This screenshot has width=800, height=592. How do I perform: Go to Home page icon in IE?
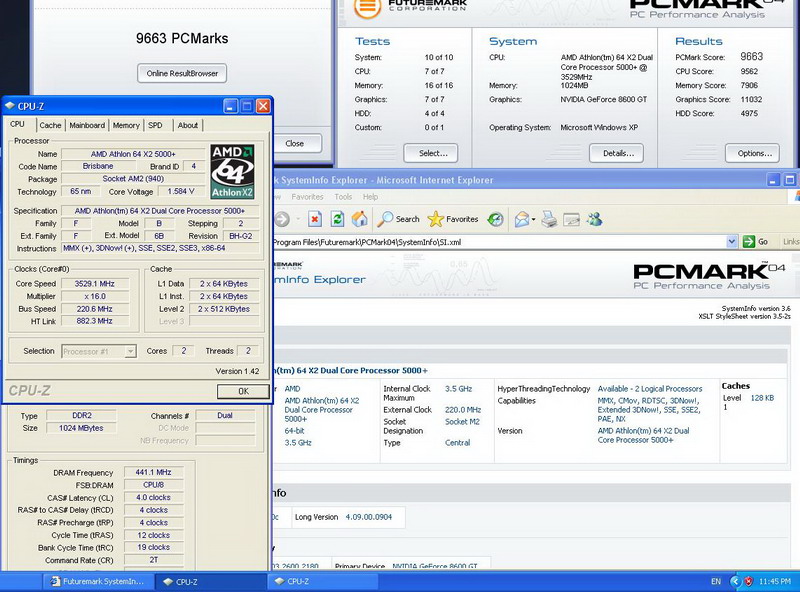click(360, 219)
